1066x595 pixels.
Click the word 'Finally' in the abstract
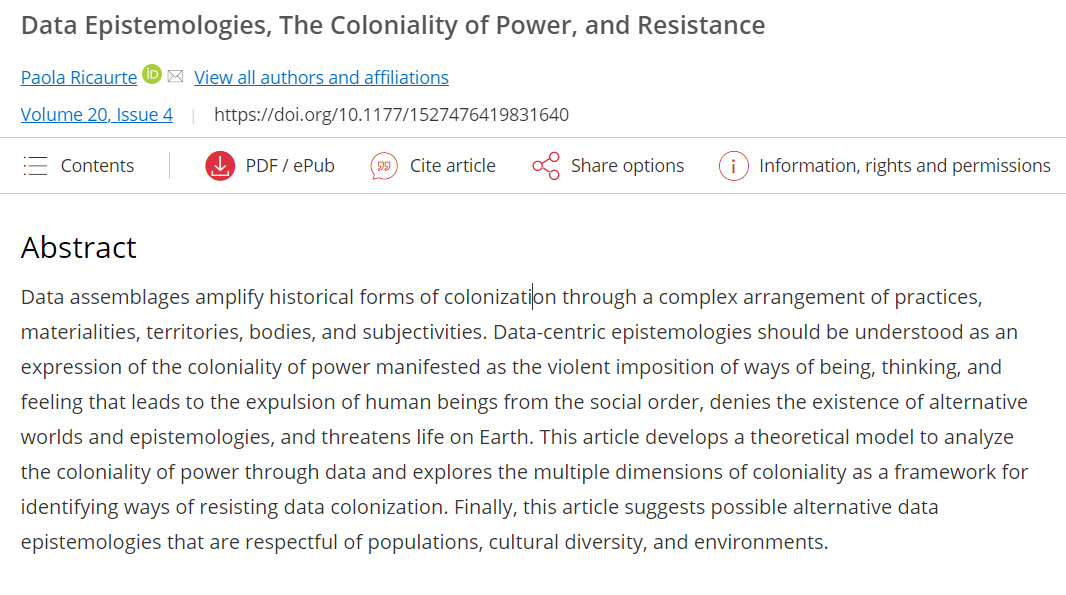tap(484, 507)
